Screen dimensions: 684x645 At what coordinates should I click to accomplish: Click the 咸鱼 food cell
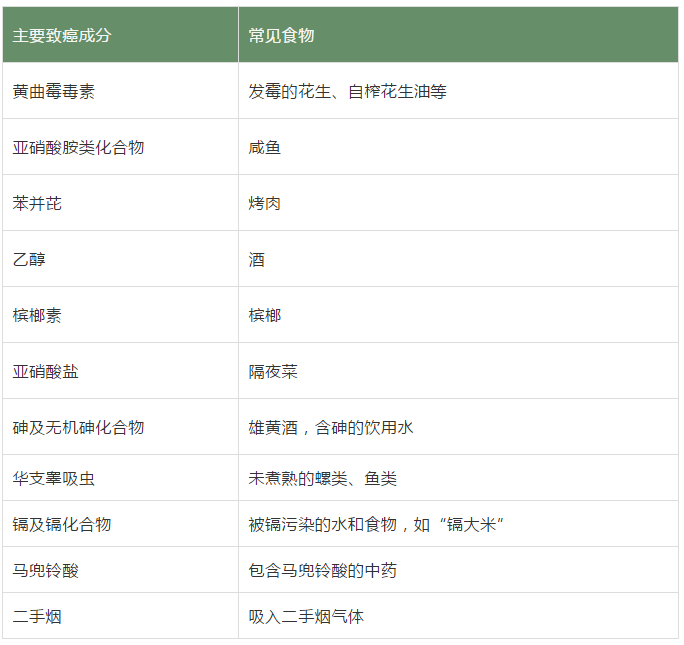pyautogui.click(x=265, y=147)
